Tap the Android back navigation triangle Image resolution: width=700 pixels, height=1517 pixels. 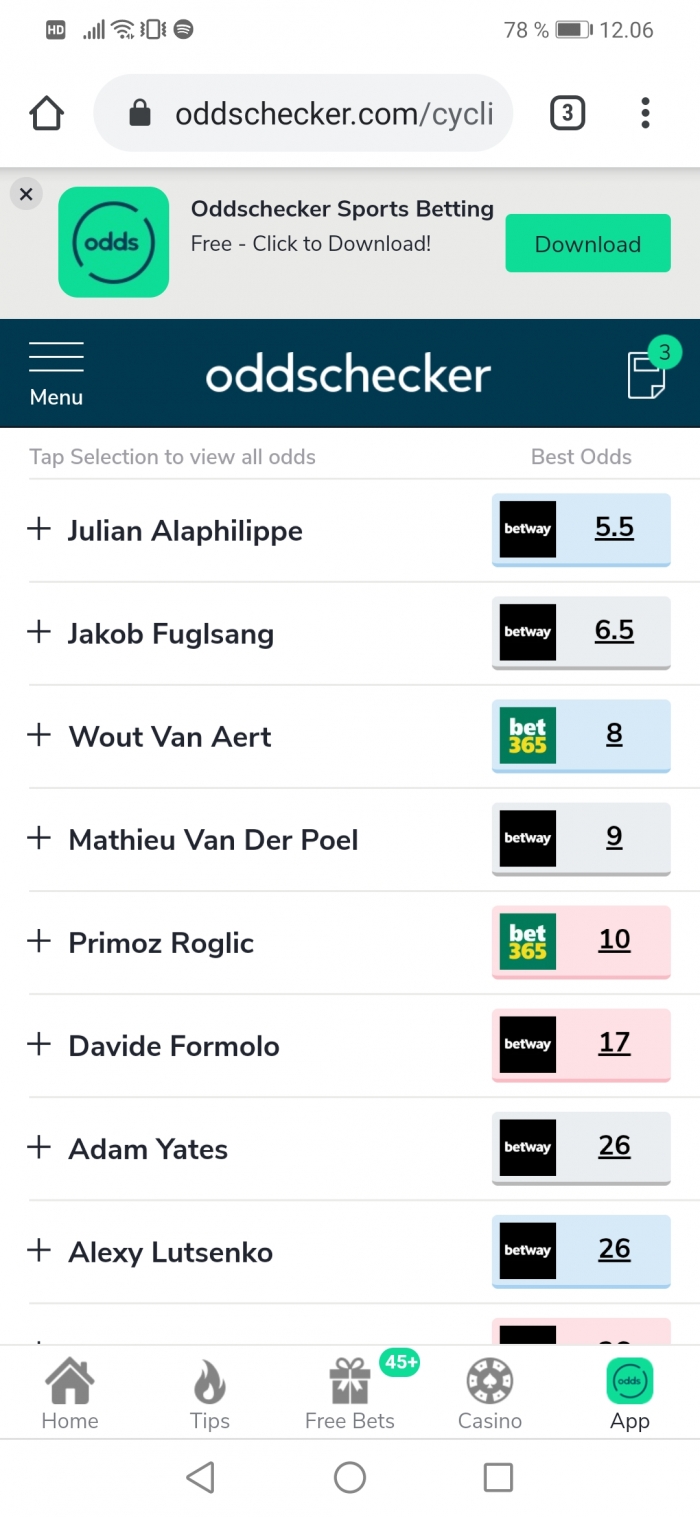[201, 1477]
